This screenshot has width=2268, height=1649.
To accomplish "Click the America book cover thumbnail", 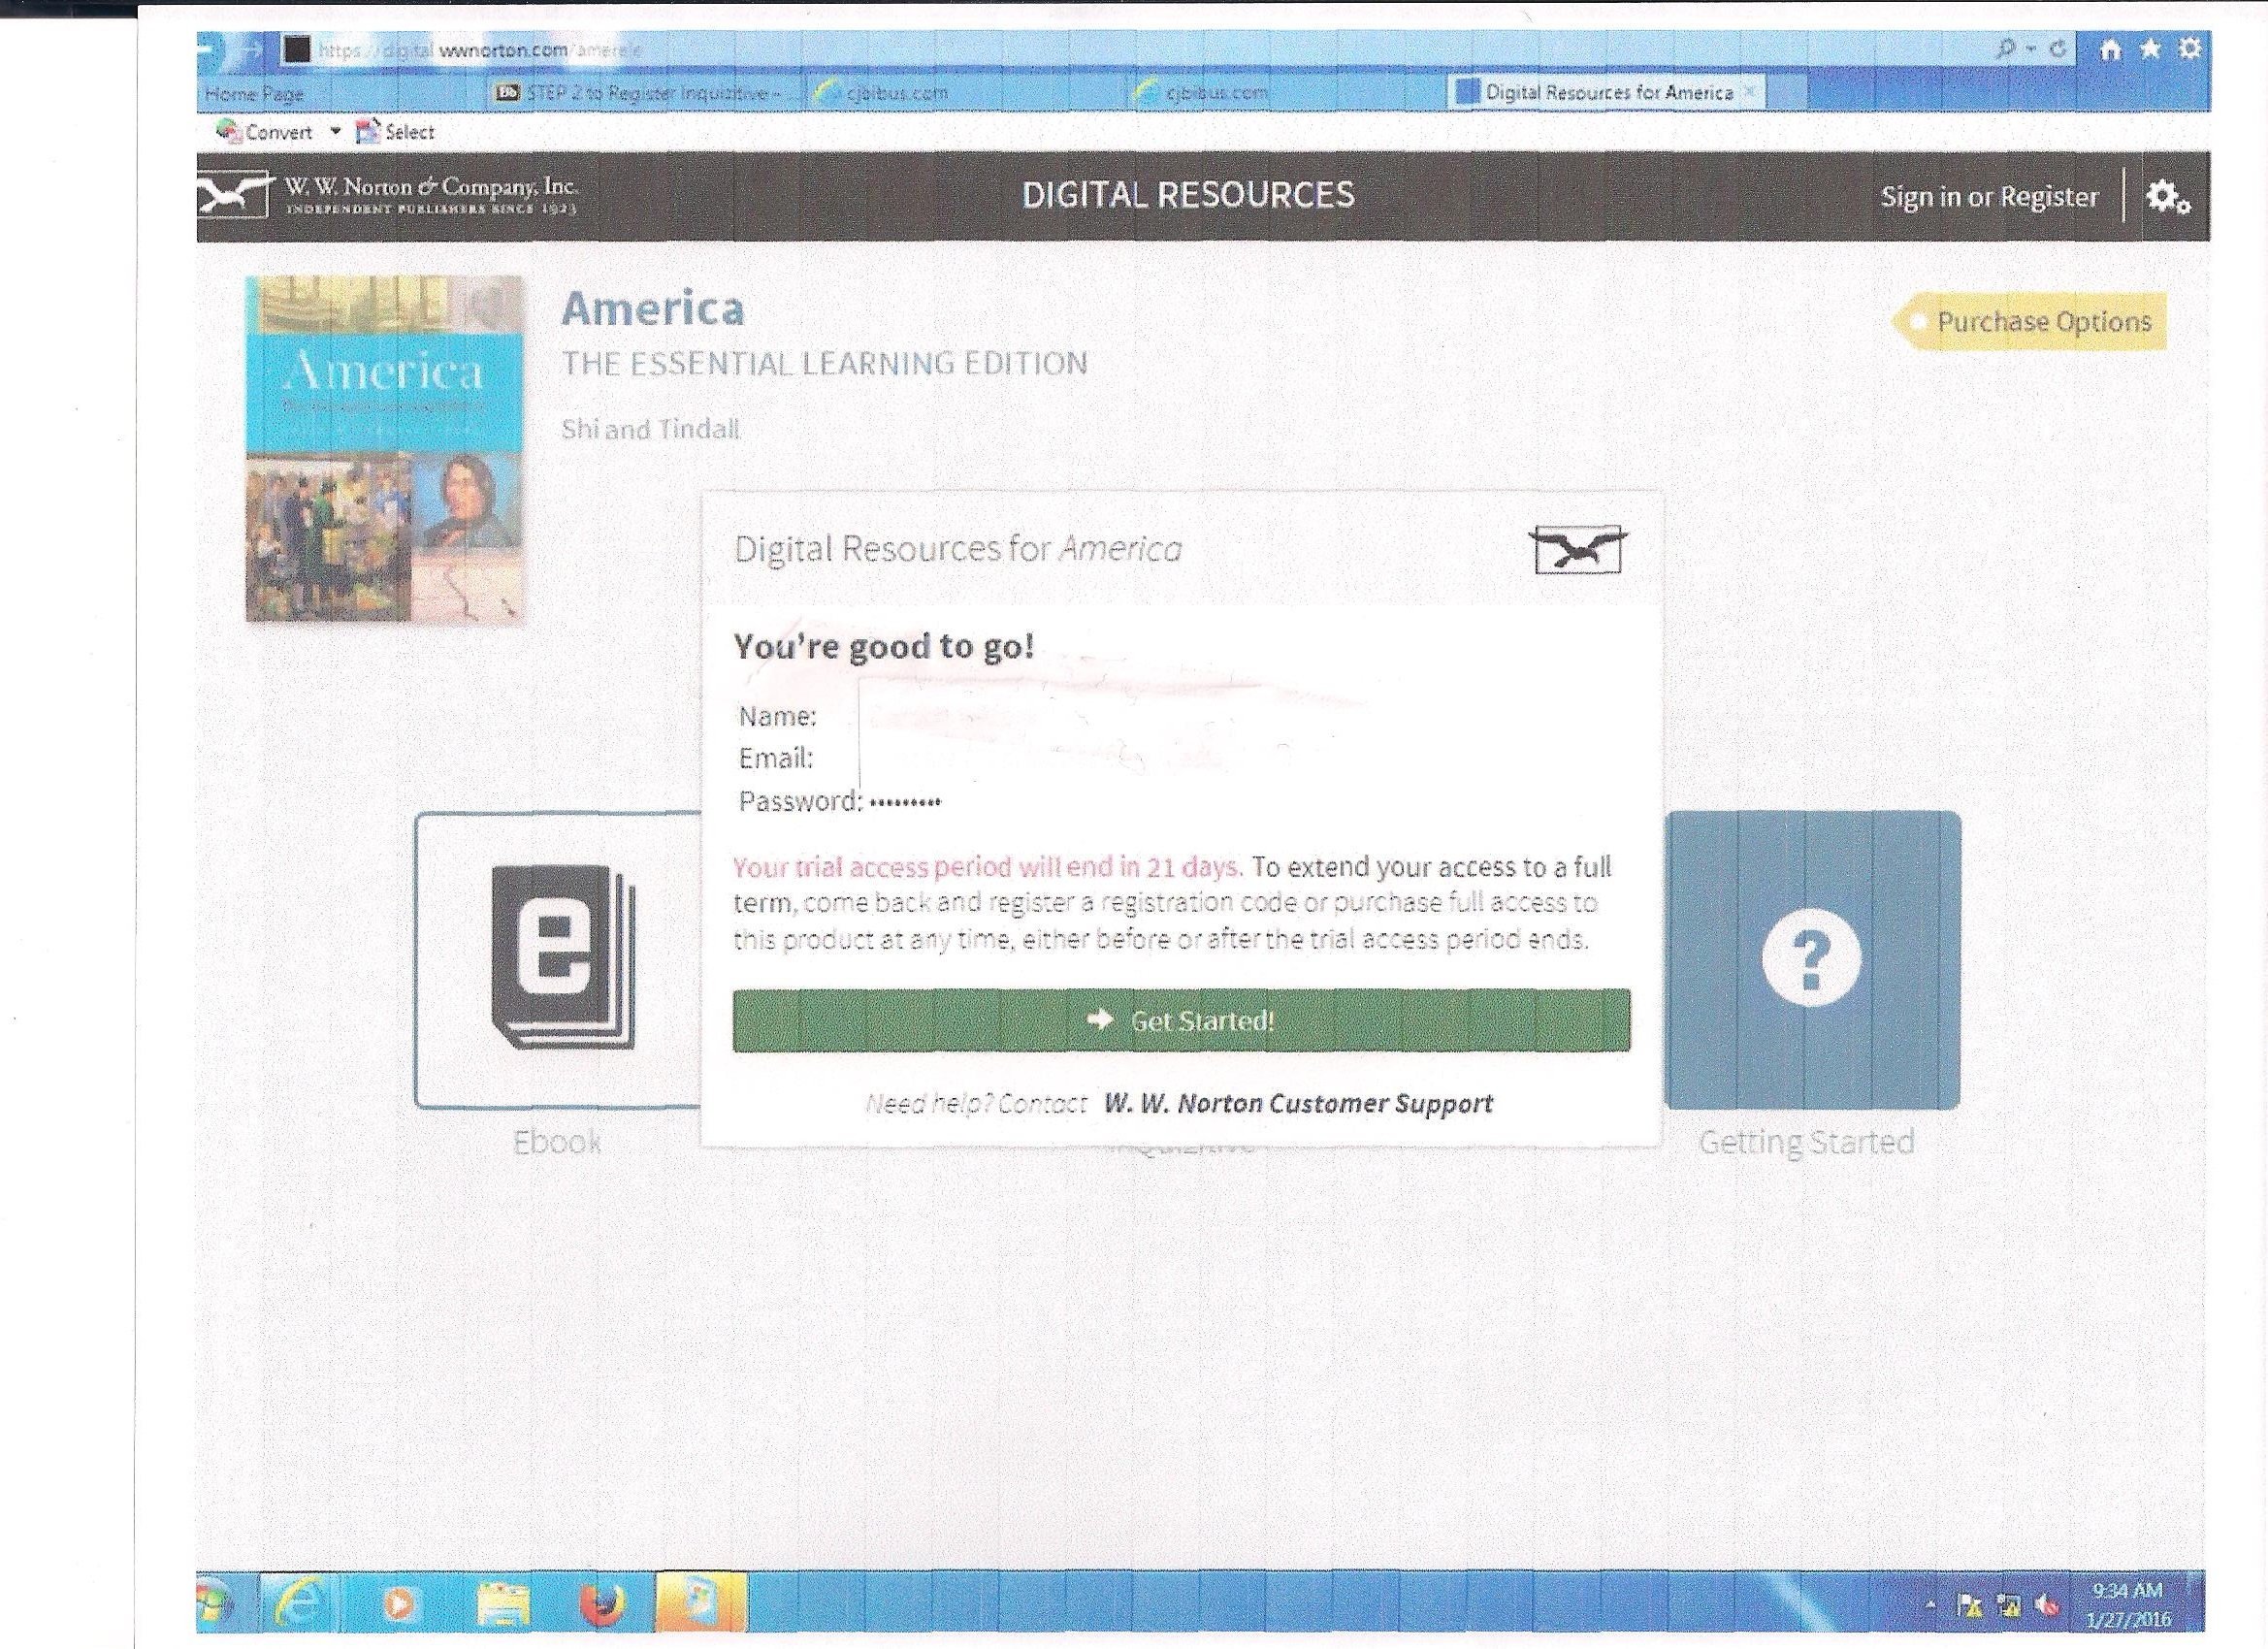I will pos(385,449).
